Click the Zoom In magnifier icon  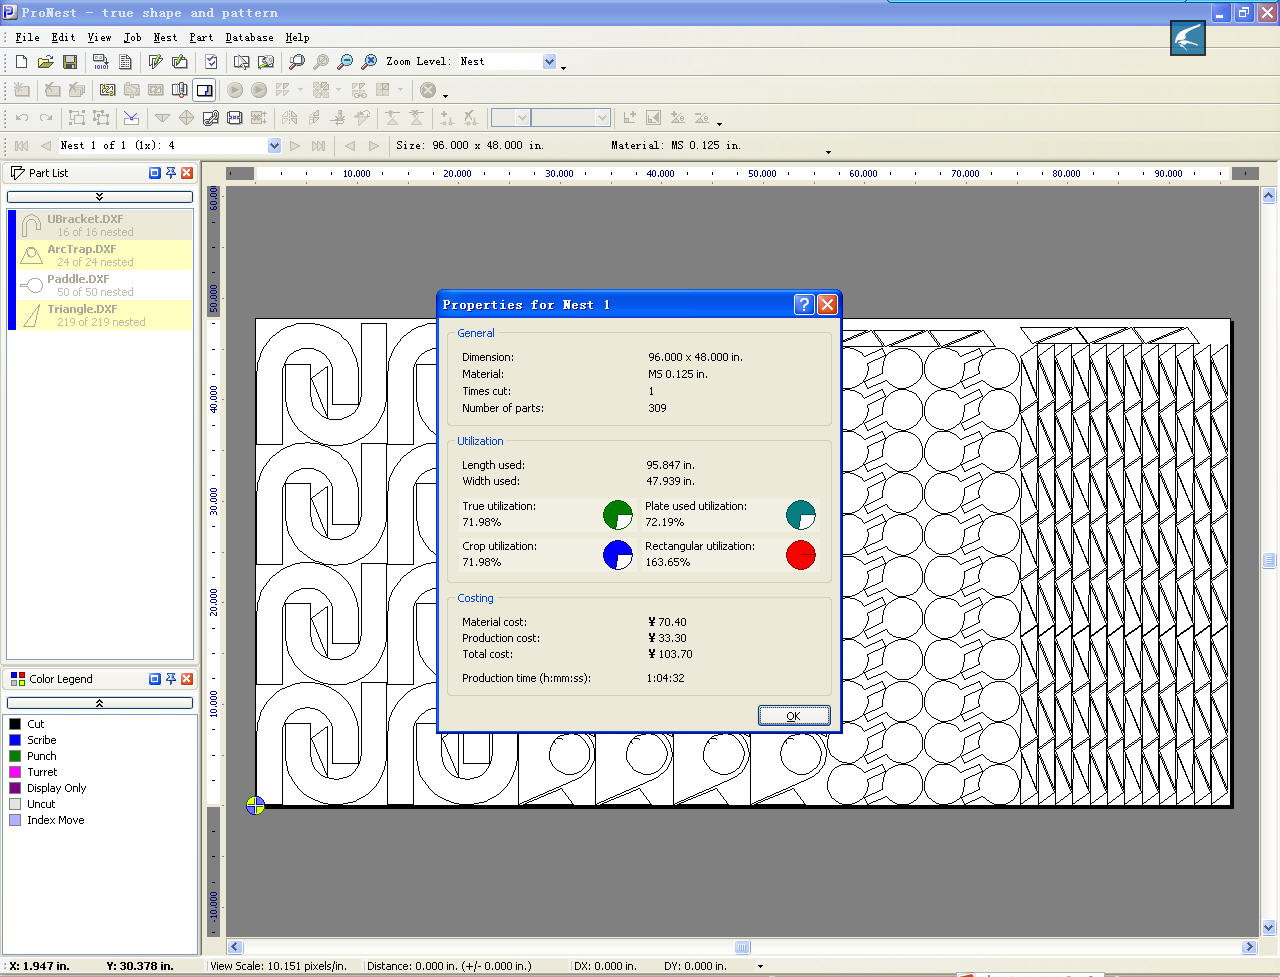[321, 62]
